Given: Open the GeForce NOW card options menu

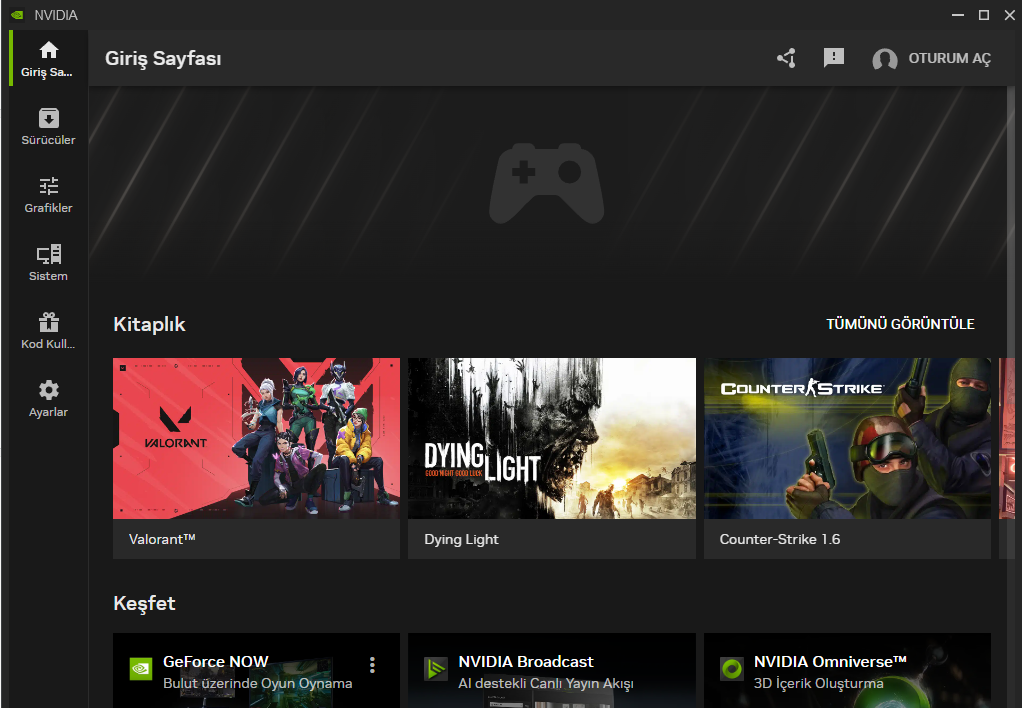Looking at the screenshot, I should [x=372, y=665].
